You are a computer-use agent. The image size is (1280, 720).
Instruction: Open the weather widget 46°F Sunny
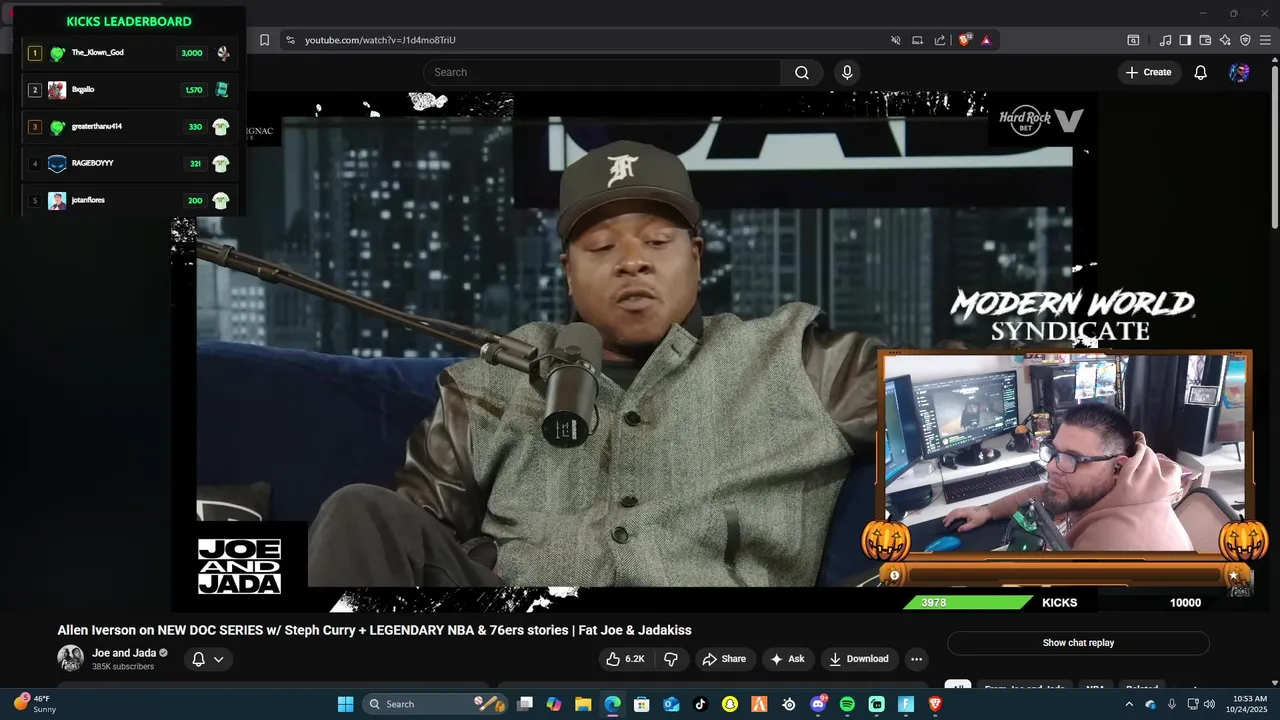[x=35, y=704]
